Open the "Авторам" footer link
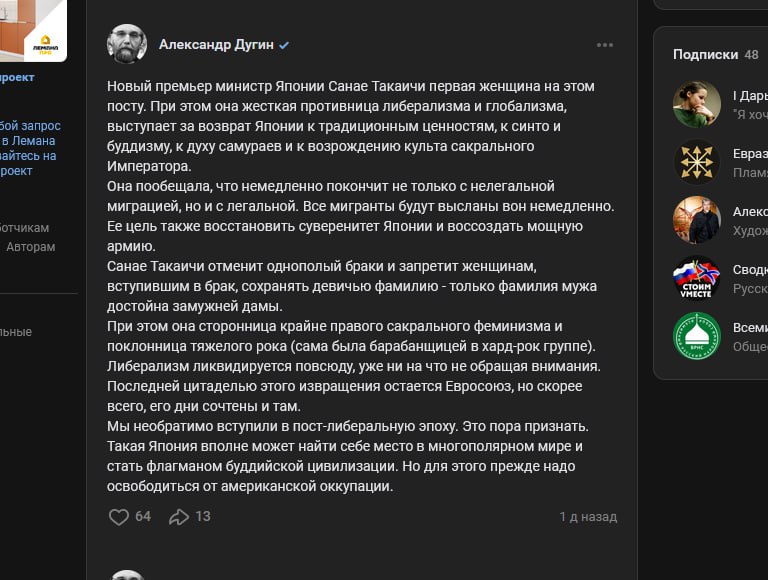 (x=31, y=247)
